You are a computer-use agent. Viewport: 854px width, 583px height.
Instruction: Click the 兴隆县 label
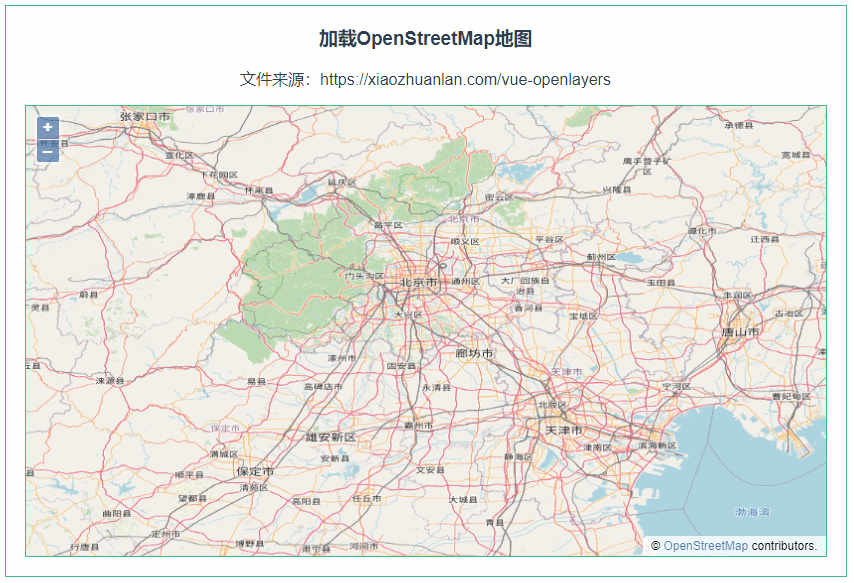pyautogui.click(x=617, y=189)
